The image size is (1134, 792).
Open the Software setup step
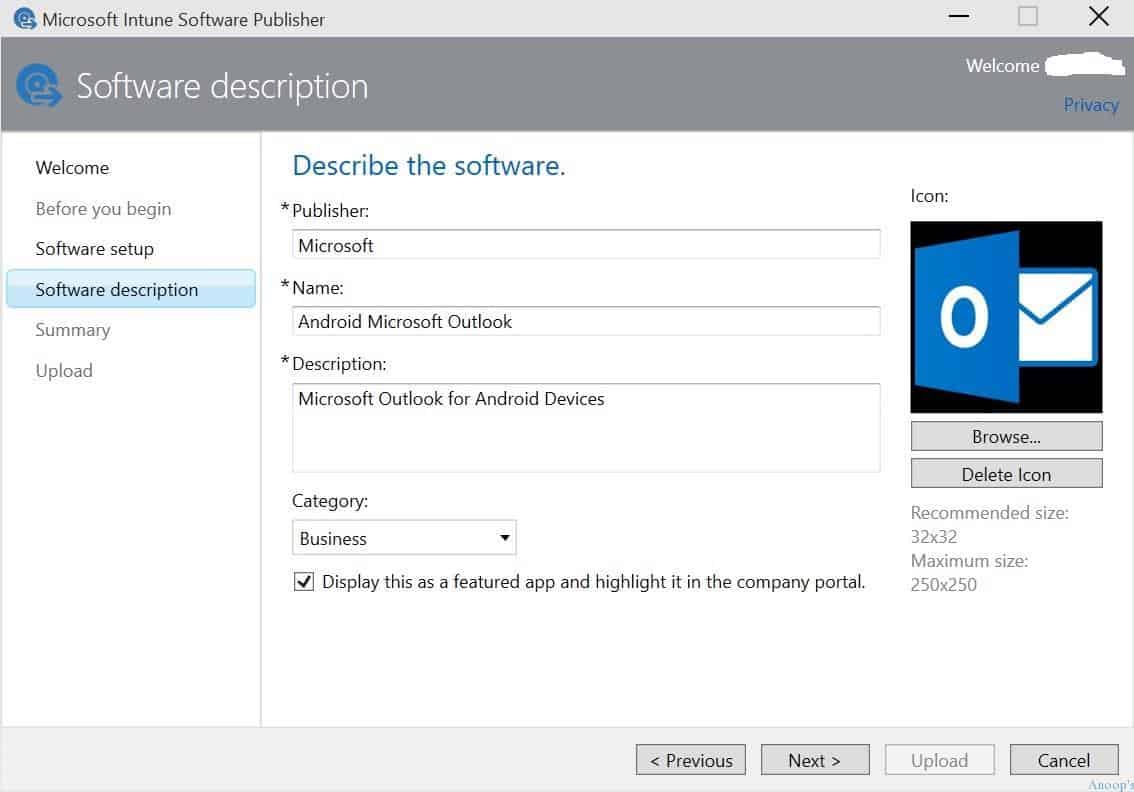95,249
